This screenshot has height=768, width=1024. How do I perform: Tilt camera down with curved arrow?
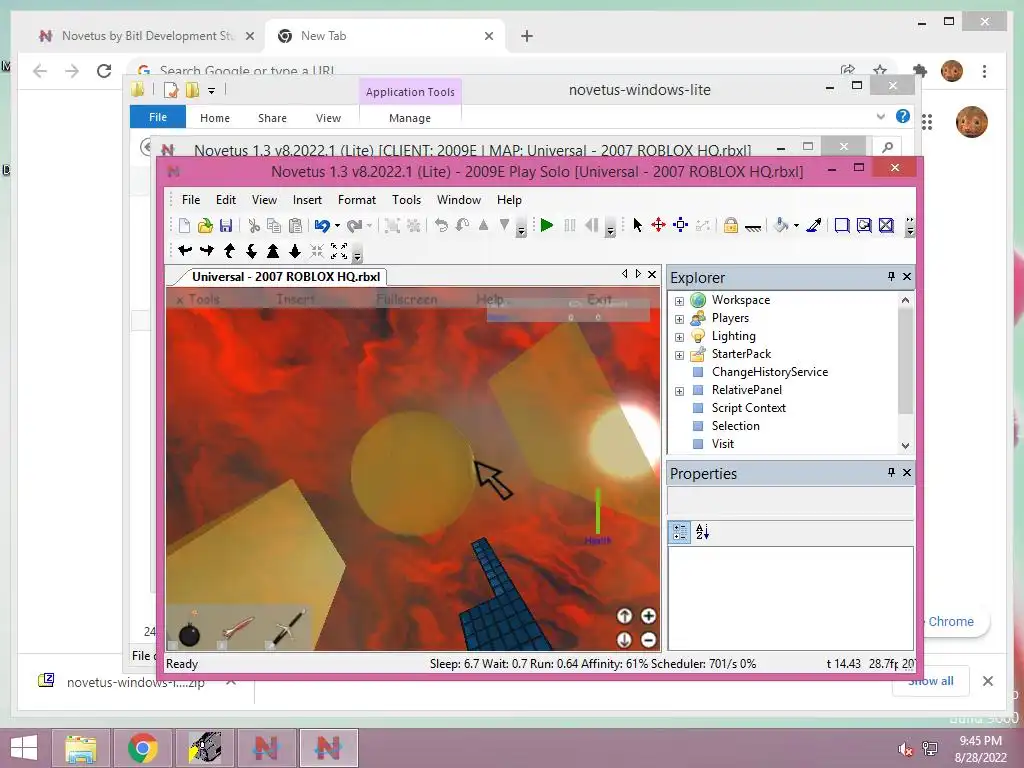251,251
